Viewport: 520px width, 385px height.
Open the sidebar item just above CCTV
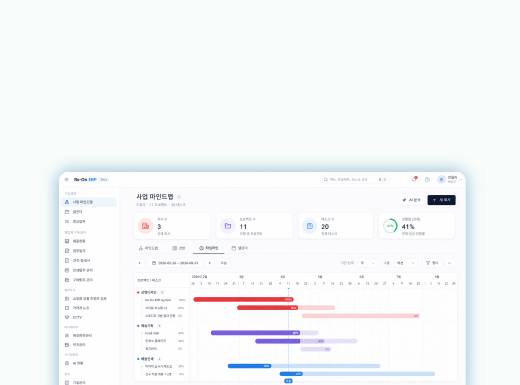pos(89,308)
